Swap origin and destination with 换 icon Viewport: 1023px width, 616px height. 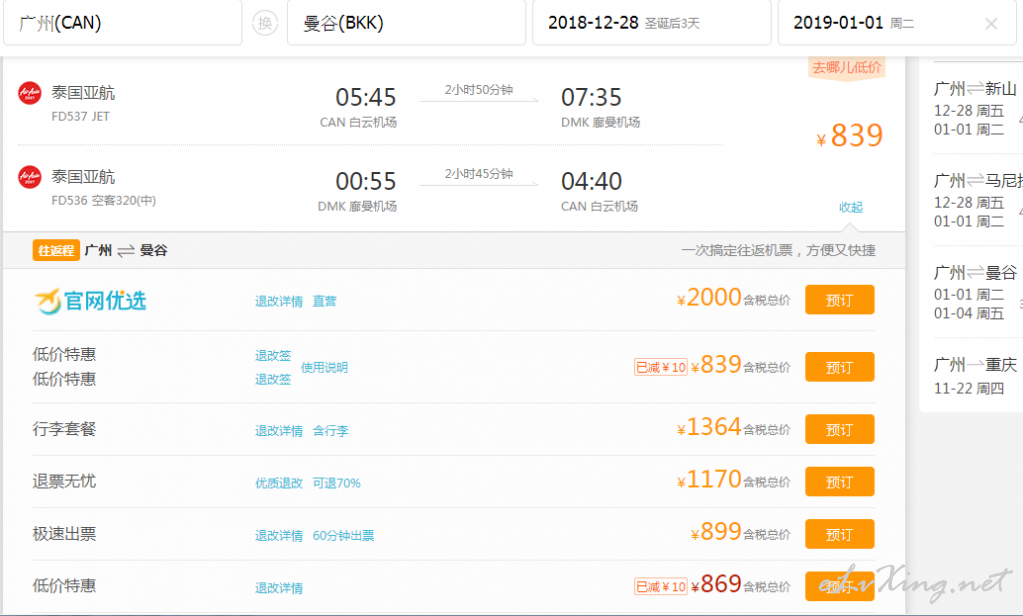[x=265, y=23]
